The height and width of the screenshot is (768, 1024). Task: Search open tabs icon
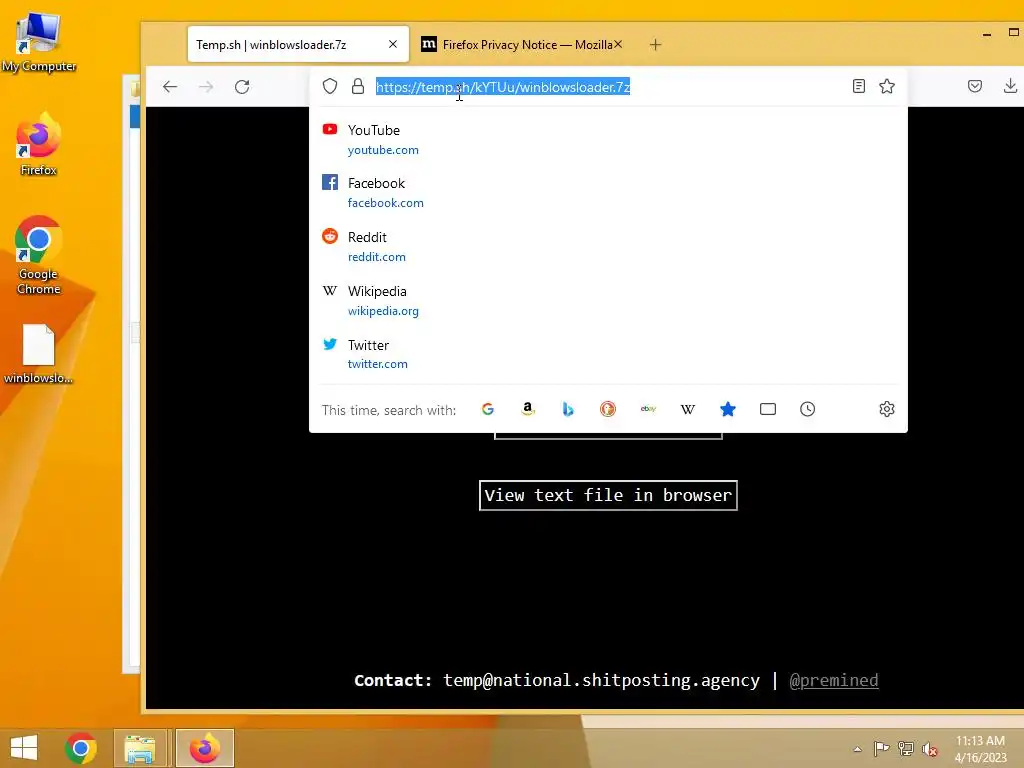[x=768, y=409]
